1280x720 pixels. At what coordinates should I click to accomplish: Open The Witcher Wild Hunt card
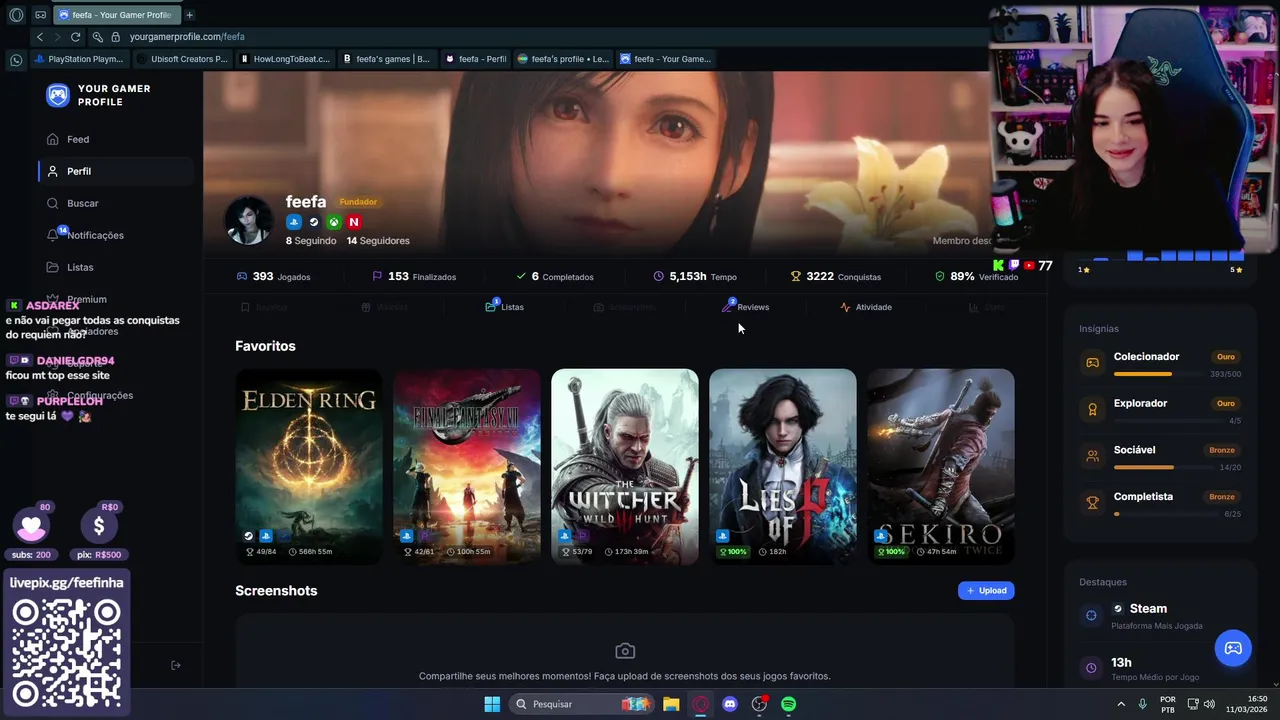624,466
